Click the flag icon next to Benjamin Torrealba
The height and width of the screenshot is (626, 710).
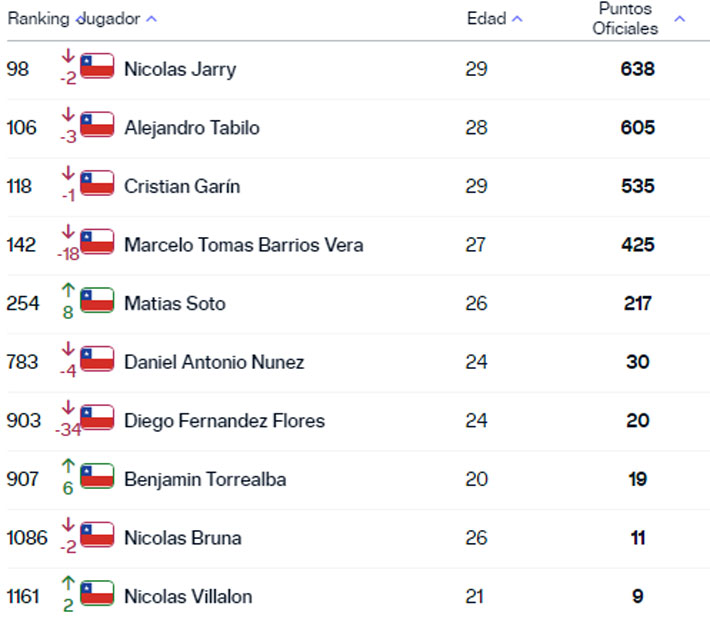(97, 477)
